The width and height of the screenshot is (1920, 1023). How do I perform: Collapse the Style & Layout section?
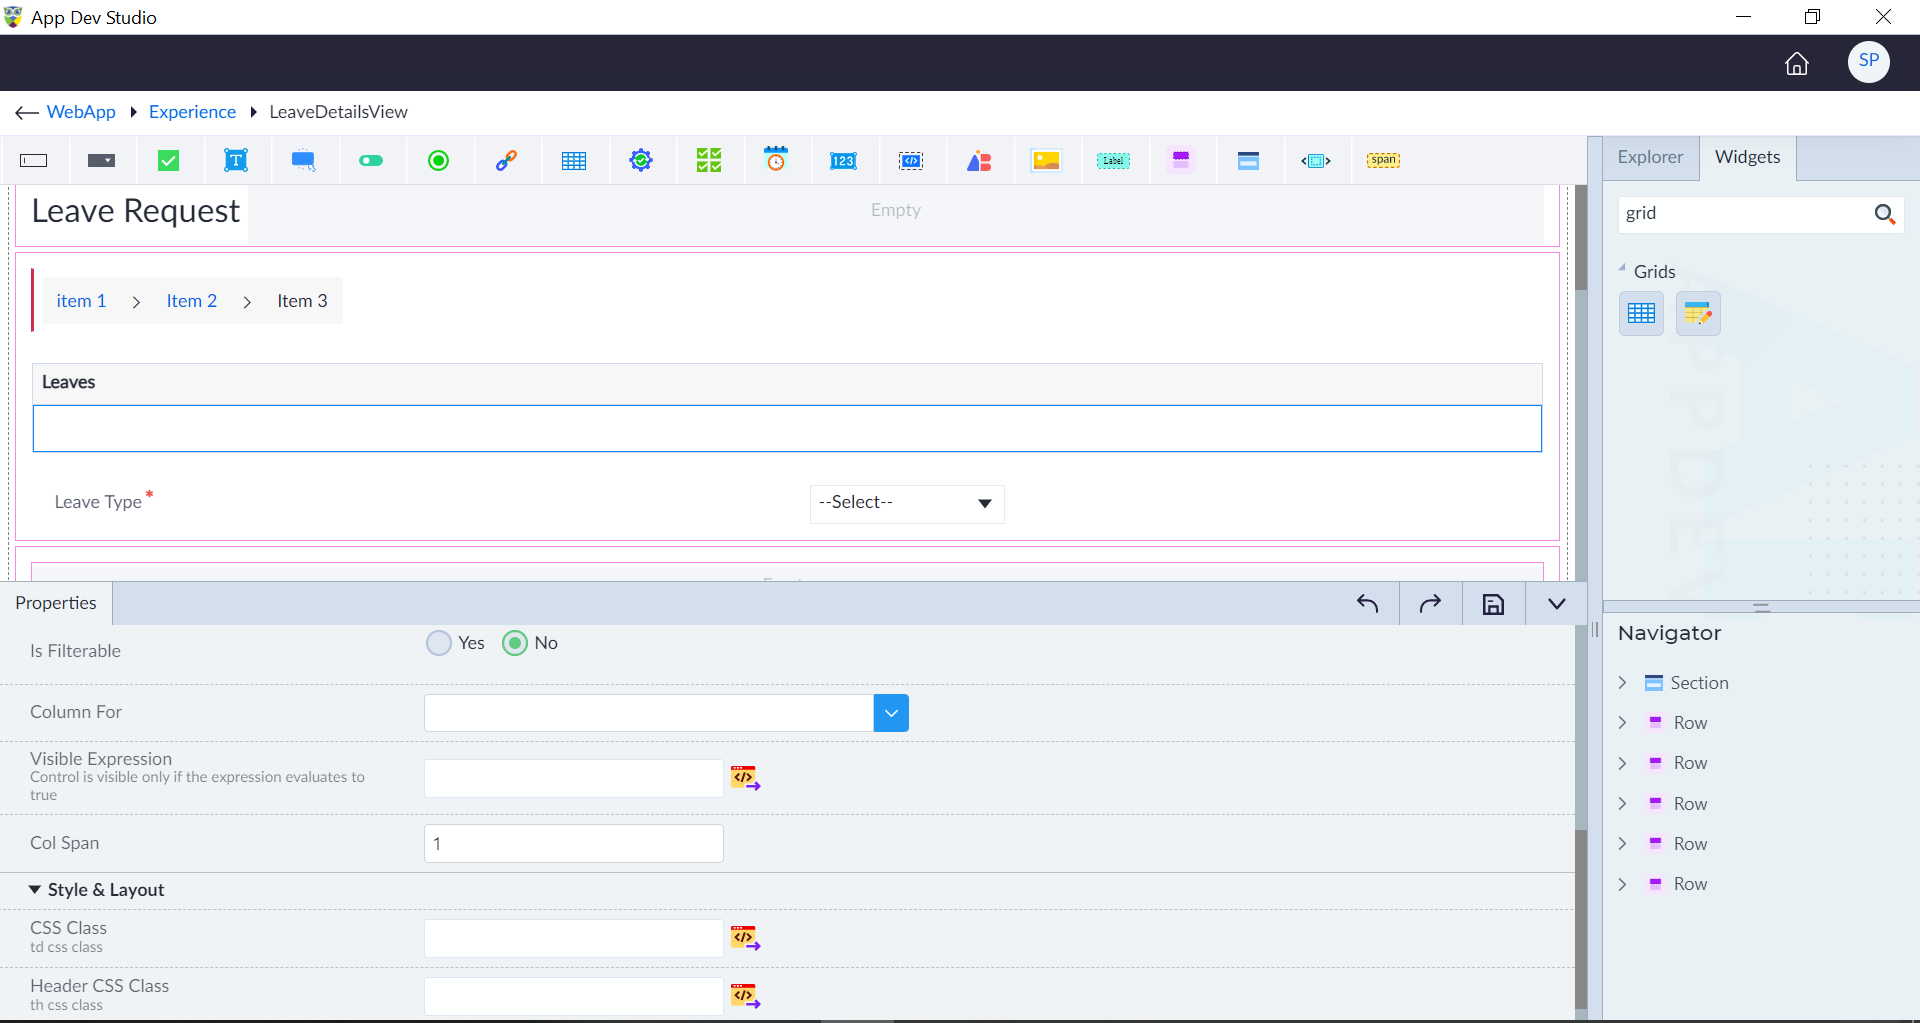coord(35,890)
